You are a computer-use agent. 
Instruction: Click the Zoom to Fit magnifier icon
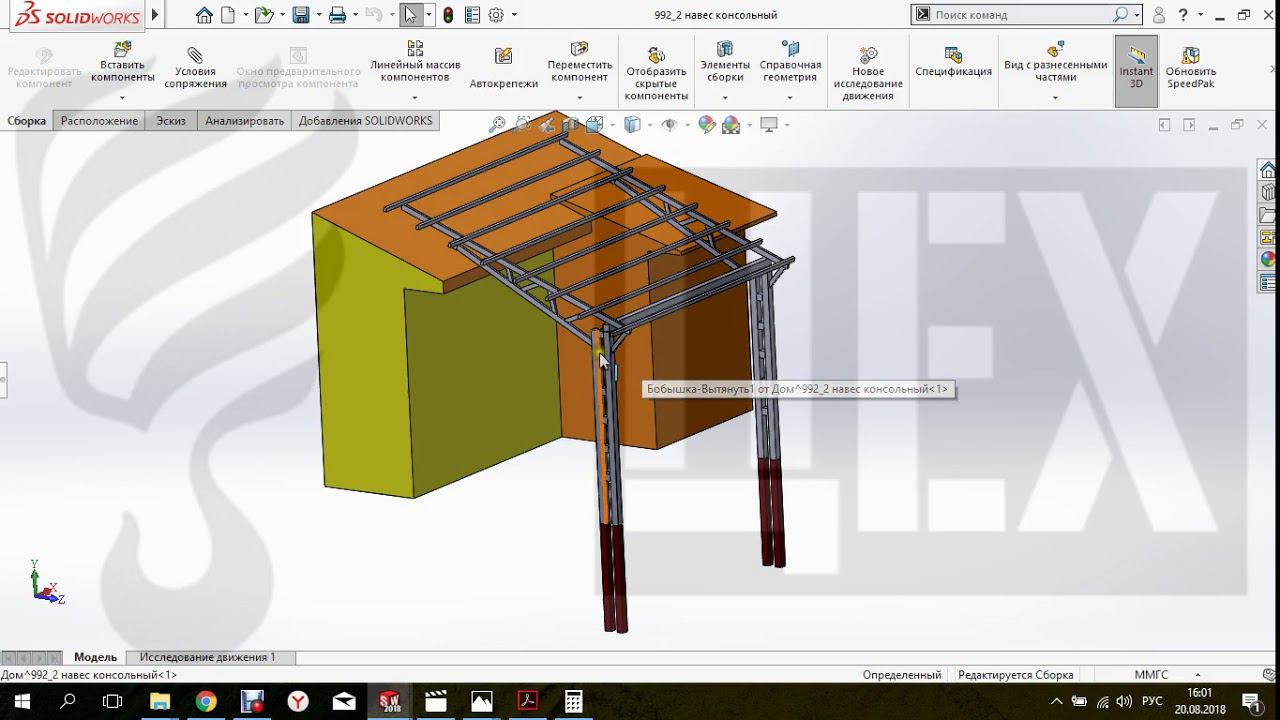pos(496,125)
